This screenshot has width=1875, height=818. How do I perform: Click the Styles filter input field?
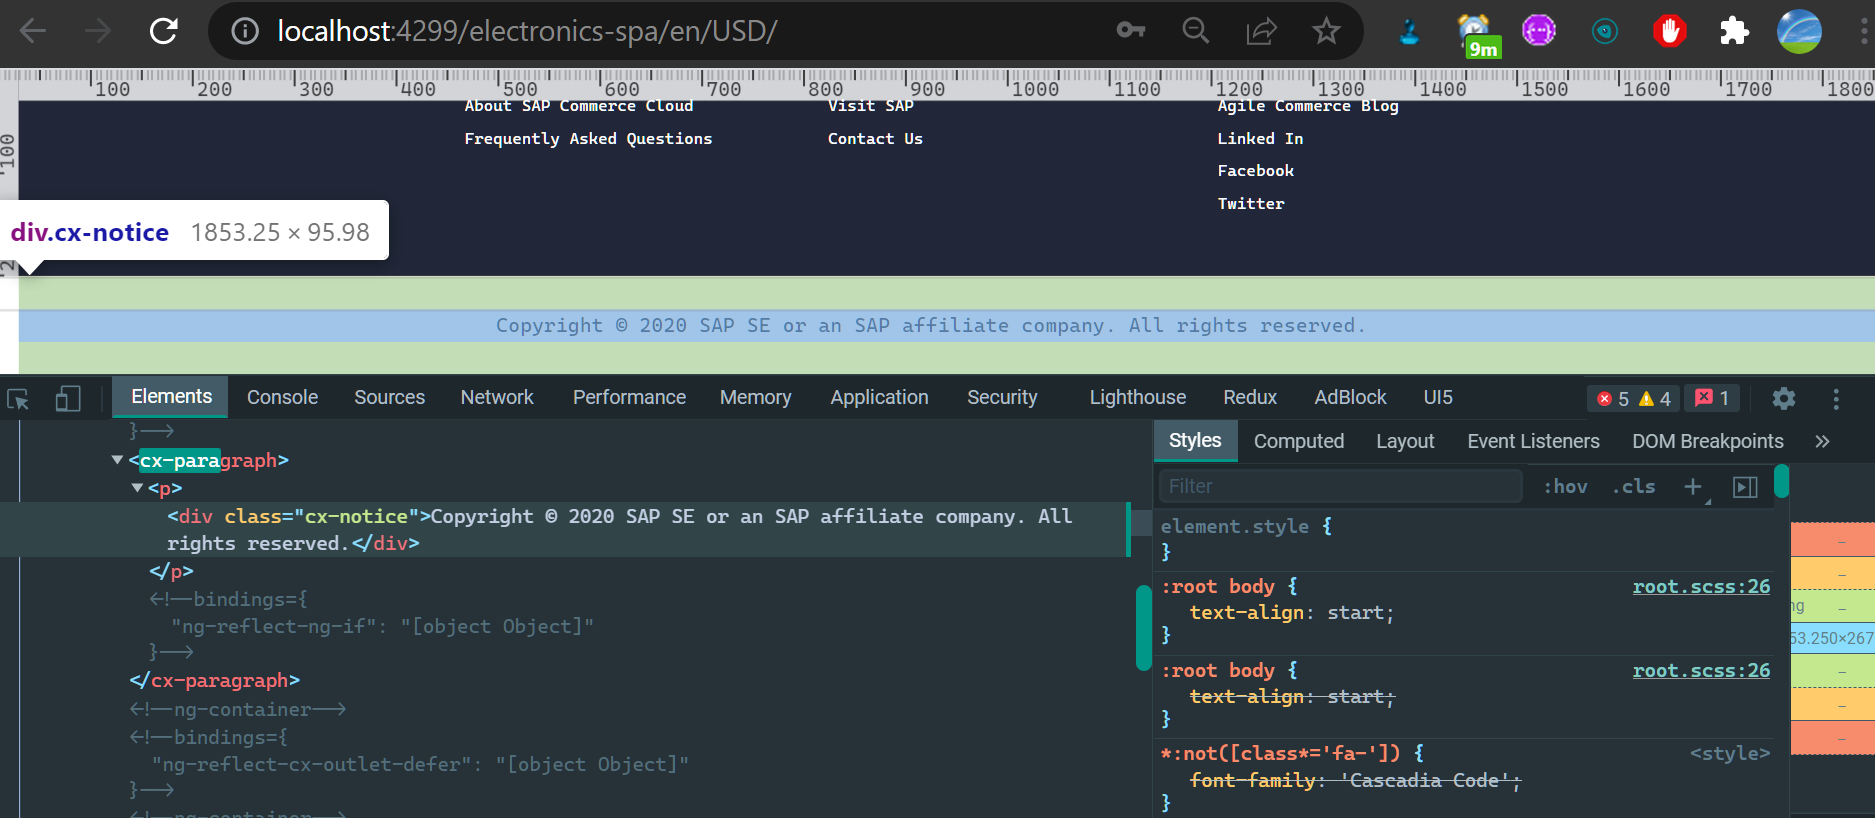point(1340,486)
